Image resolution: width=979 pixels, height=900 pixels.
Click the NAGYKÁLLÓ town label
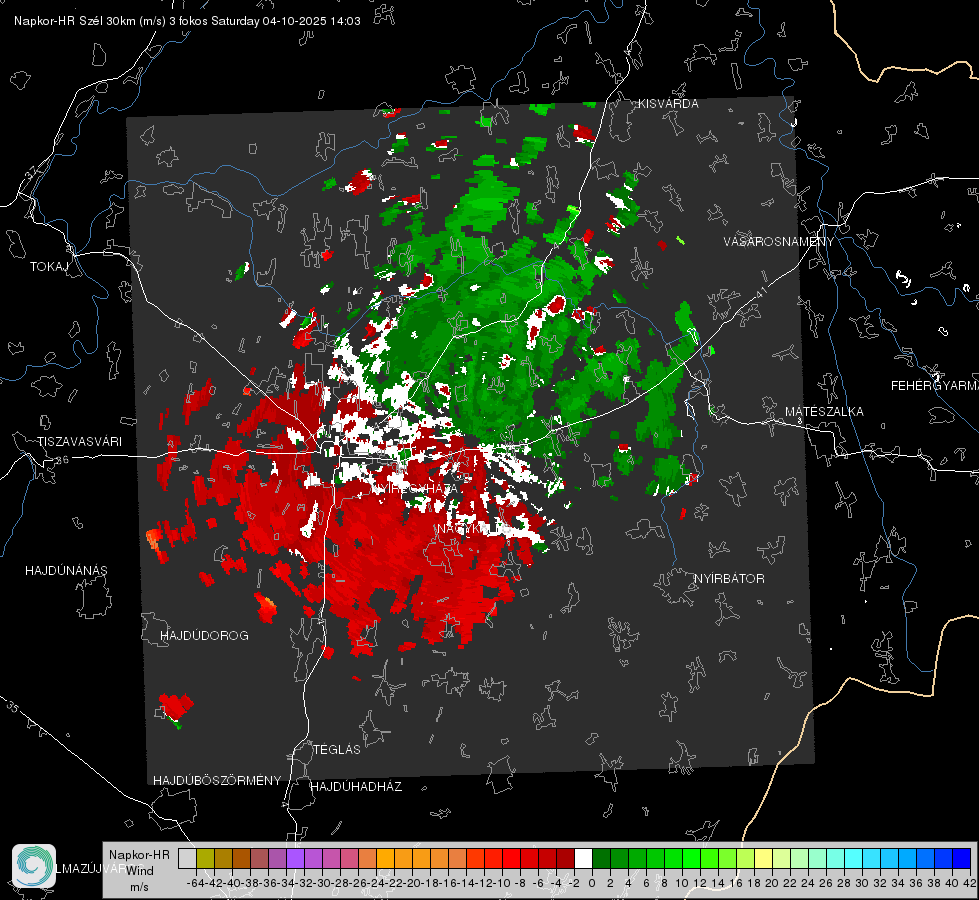point(473,529)
